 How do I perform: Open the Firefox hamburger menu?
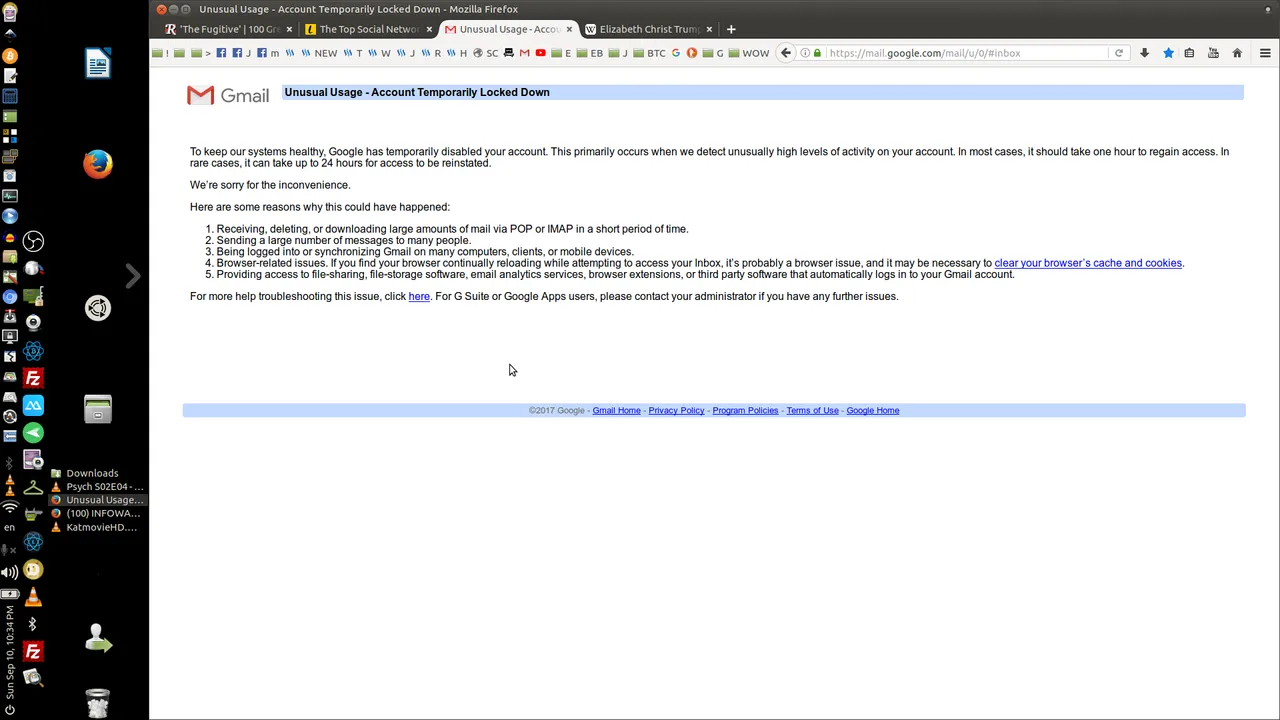[1265, 53]
